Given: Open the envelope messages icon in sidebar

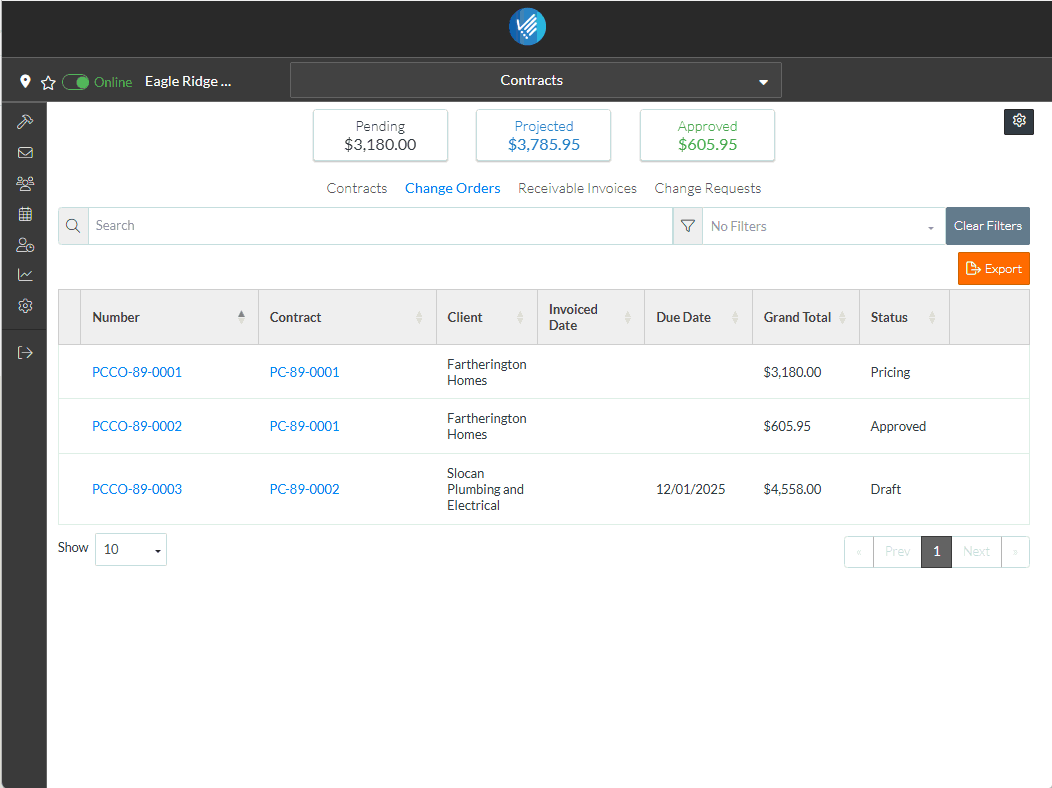Looking at the screenshot, I should tap(25, 153).
